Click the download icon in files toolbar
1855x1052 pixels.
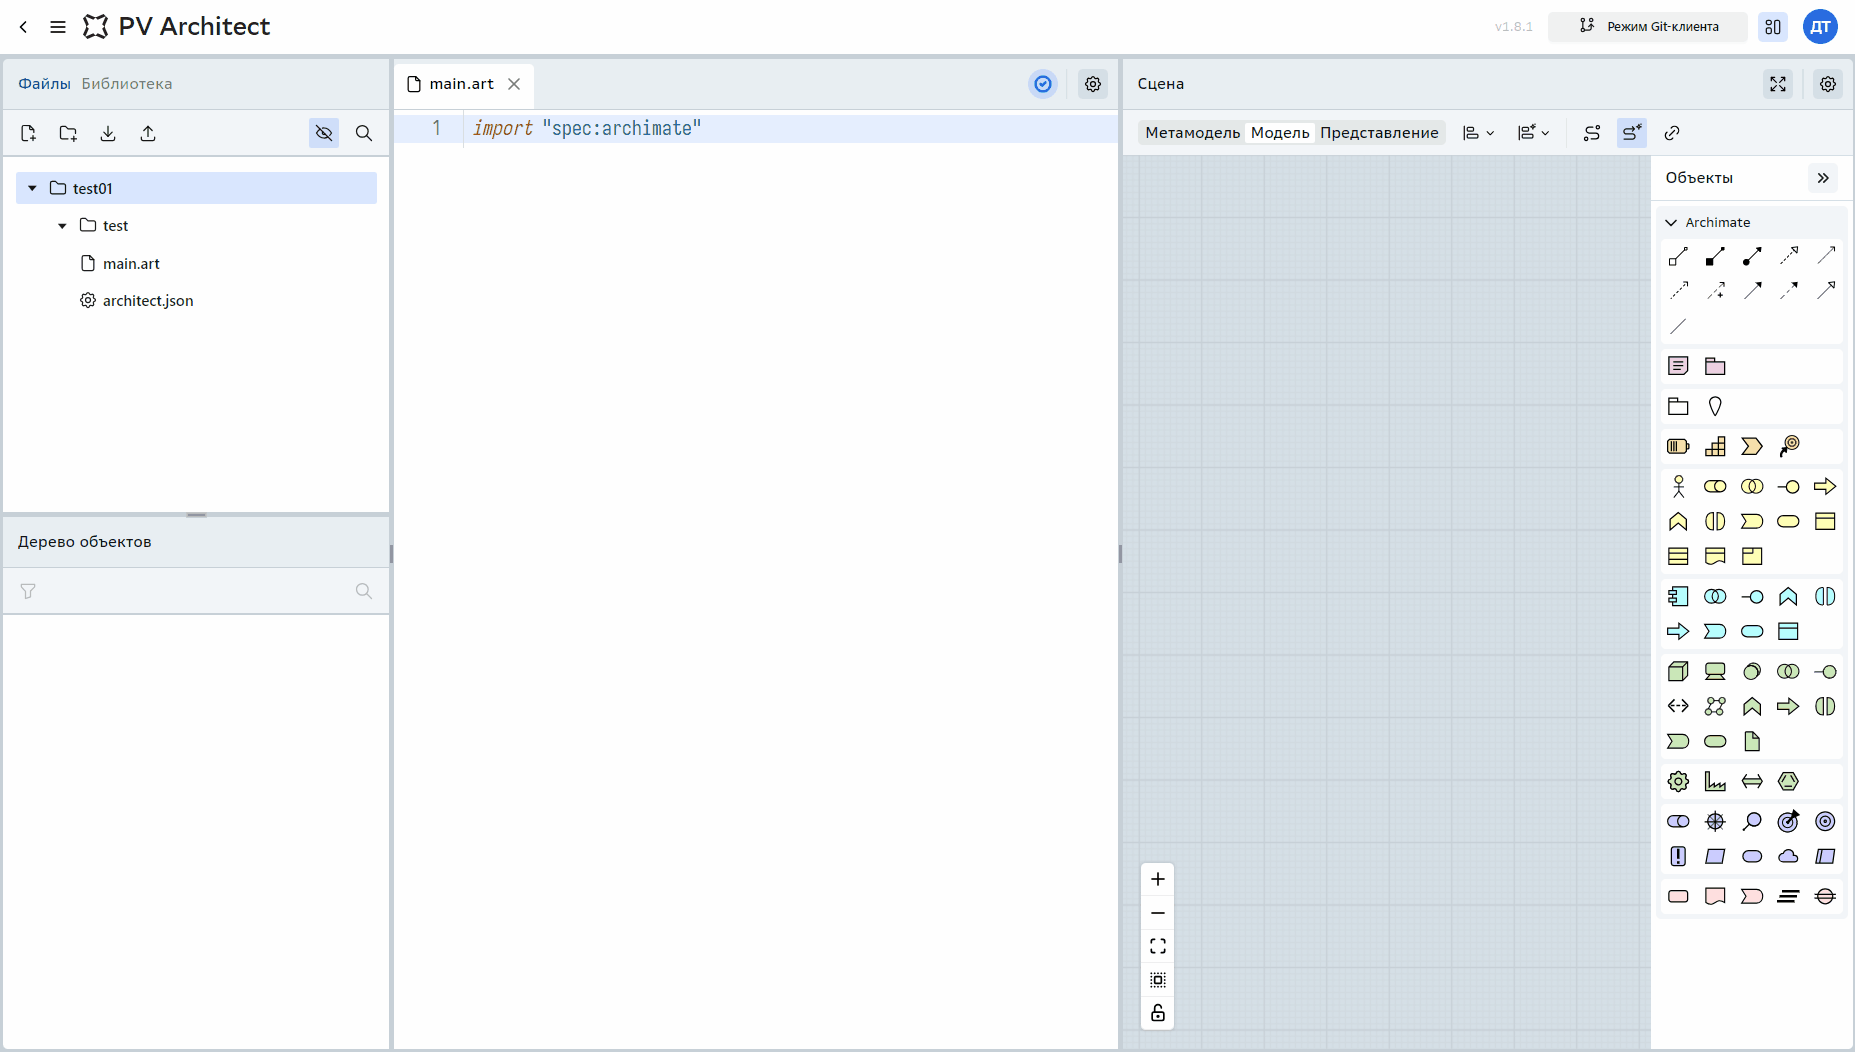tap(108, 133)
